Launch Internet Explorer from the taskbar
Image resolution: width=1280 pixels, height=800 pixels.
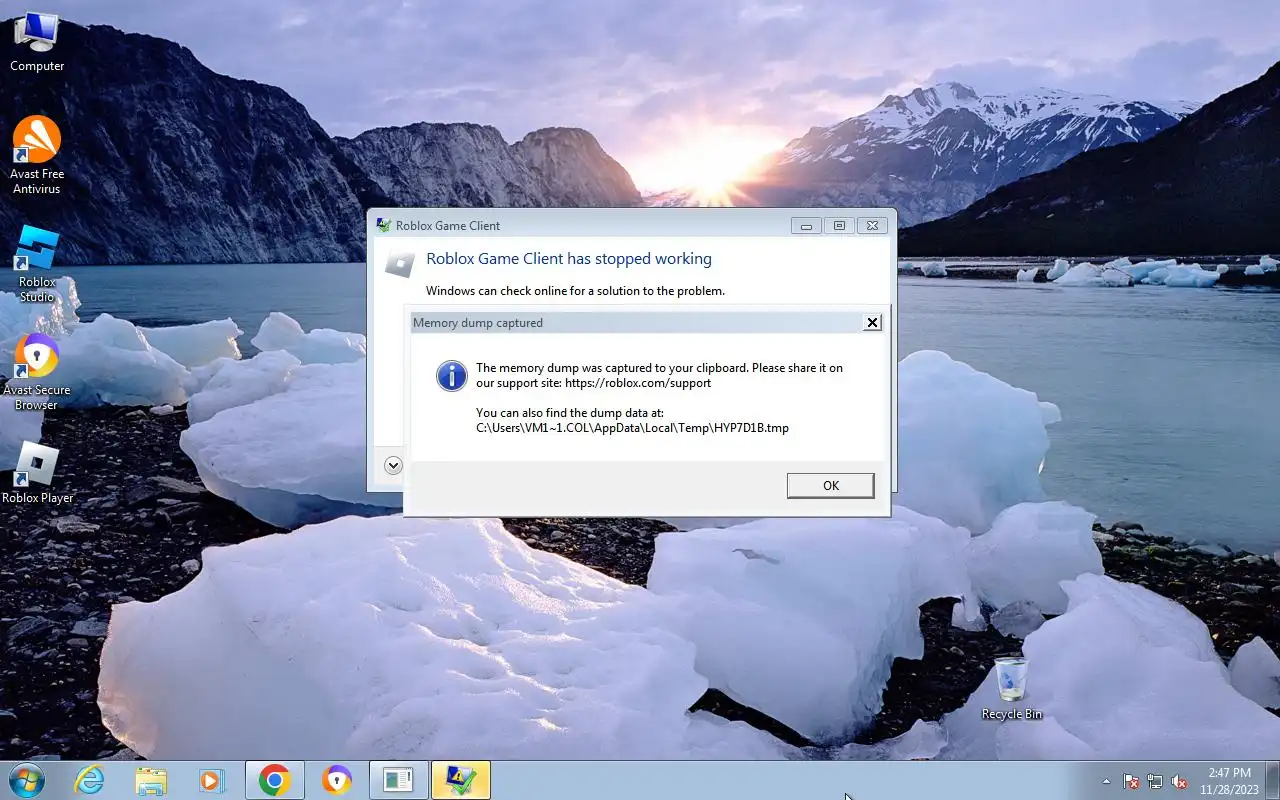pyautogui.click(x=89, y=780)
